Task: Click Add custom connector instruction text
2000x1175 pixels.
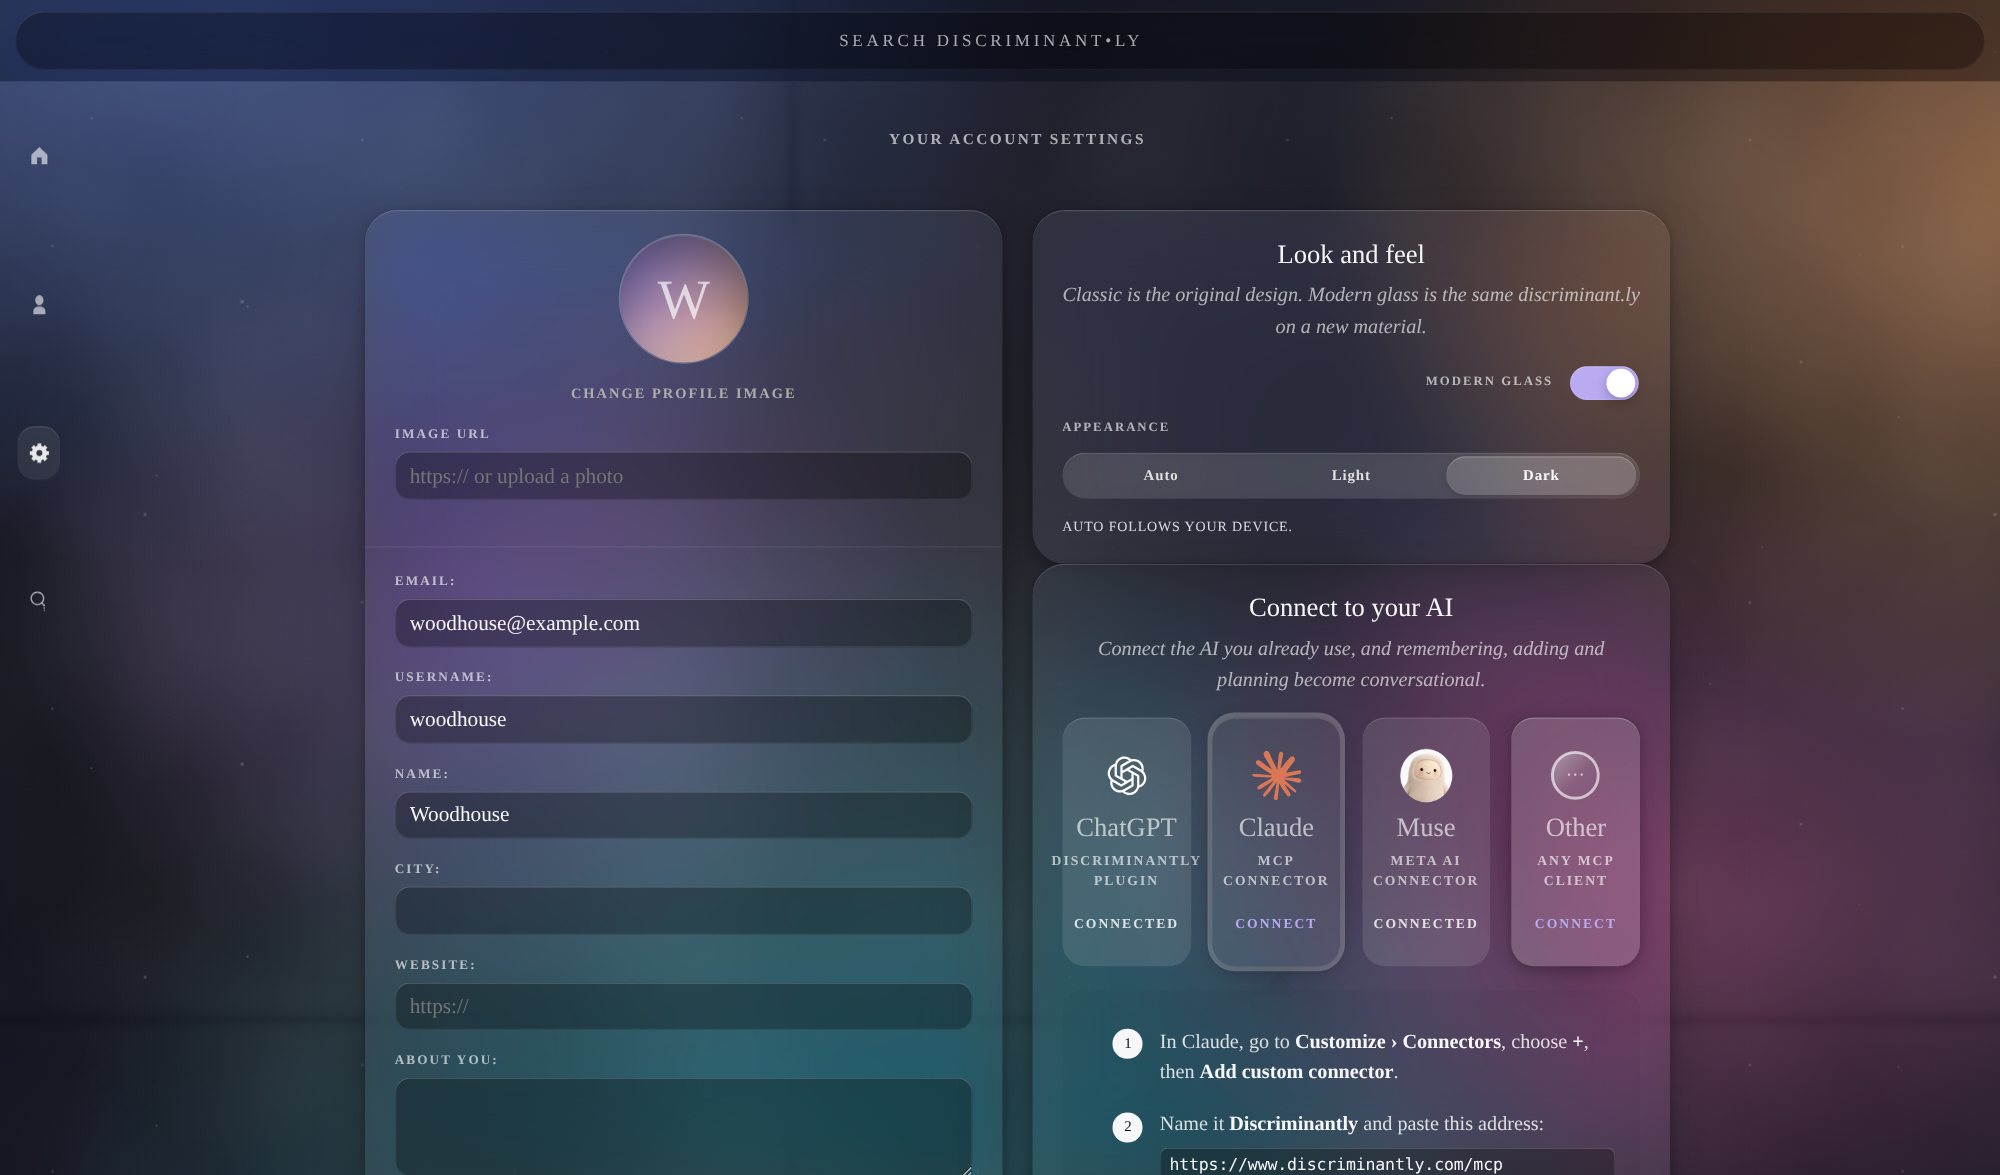Action: tap(1296, 1071)
